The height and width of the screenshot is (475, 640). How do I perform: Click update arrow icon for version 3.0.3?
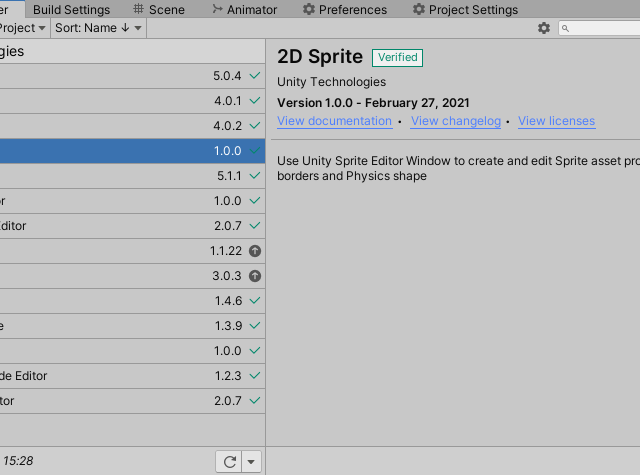[x=255, y=276]
